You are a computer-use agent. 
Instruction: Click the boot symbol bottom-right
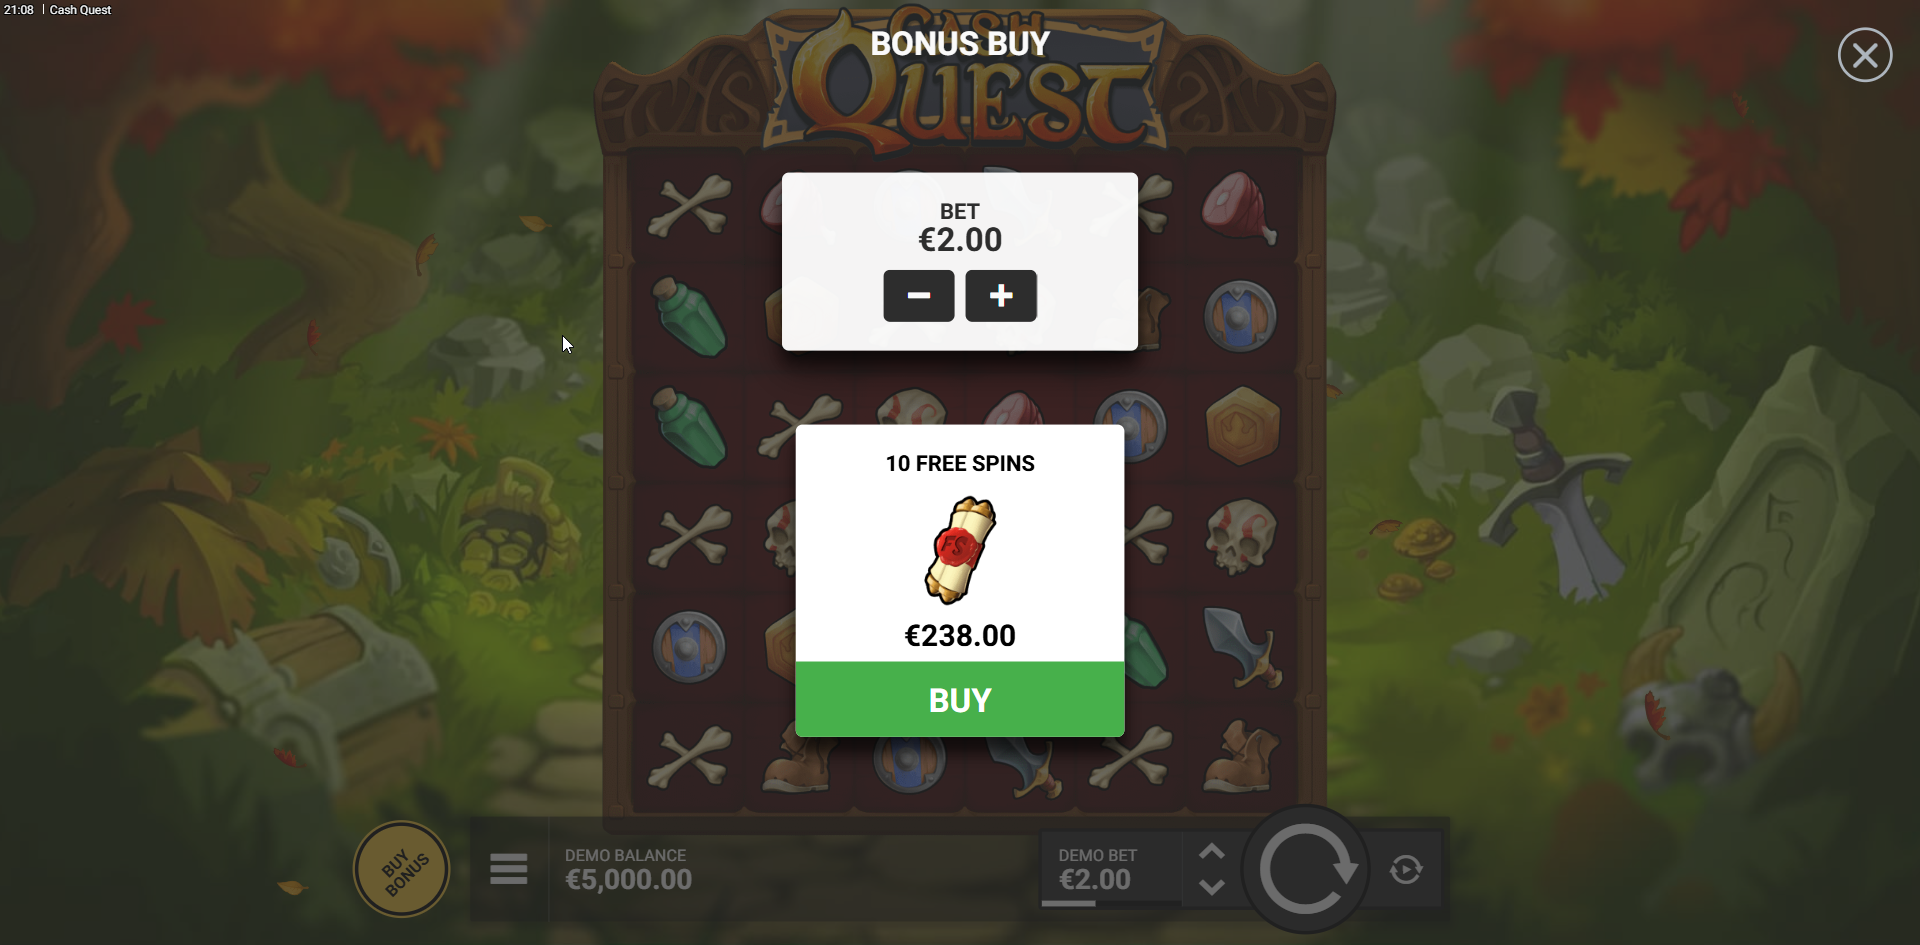[1241, 757]
